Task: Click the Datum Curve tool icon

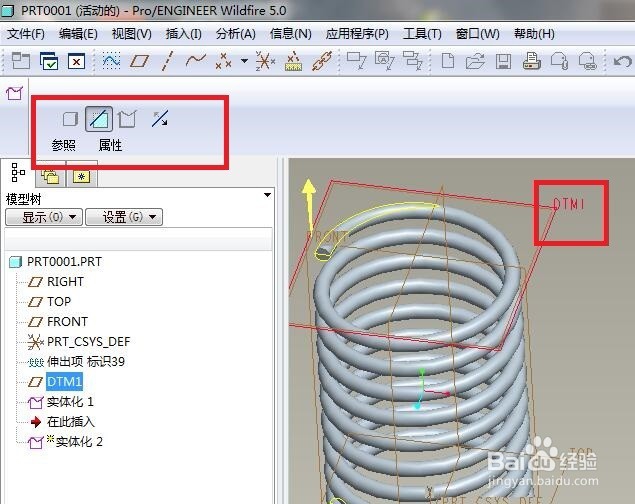Action: [x=196, y=61]
